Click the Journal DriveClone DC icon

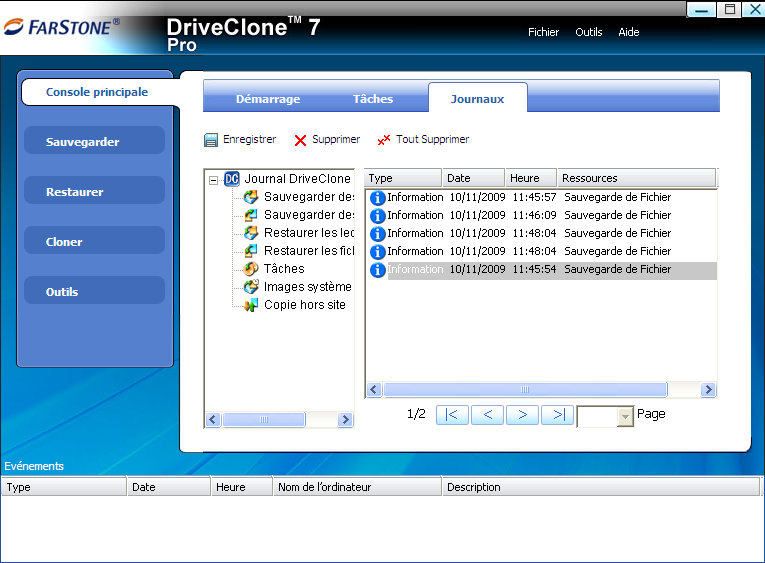tap(231, 179)
